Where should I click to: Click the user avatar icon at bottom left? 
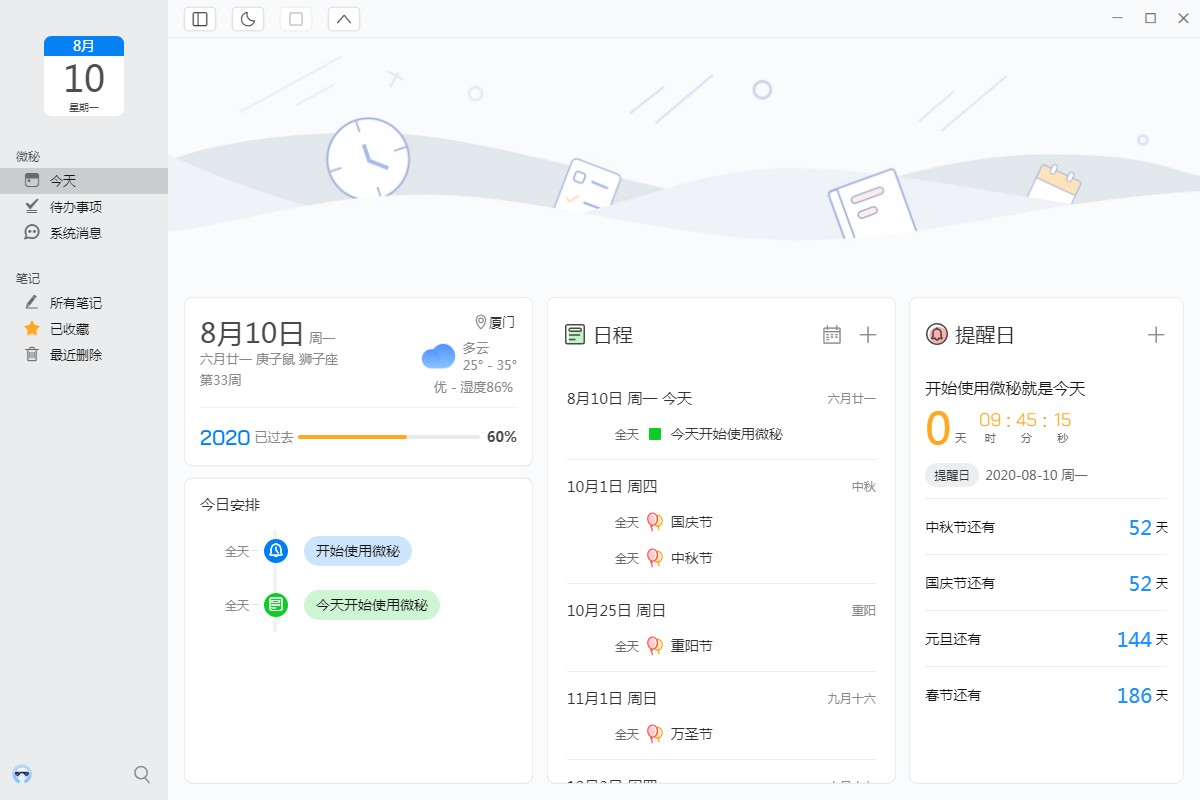click(22, 774)
